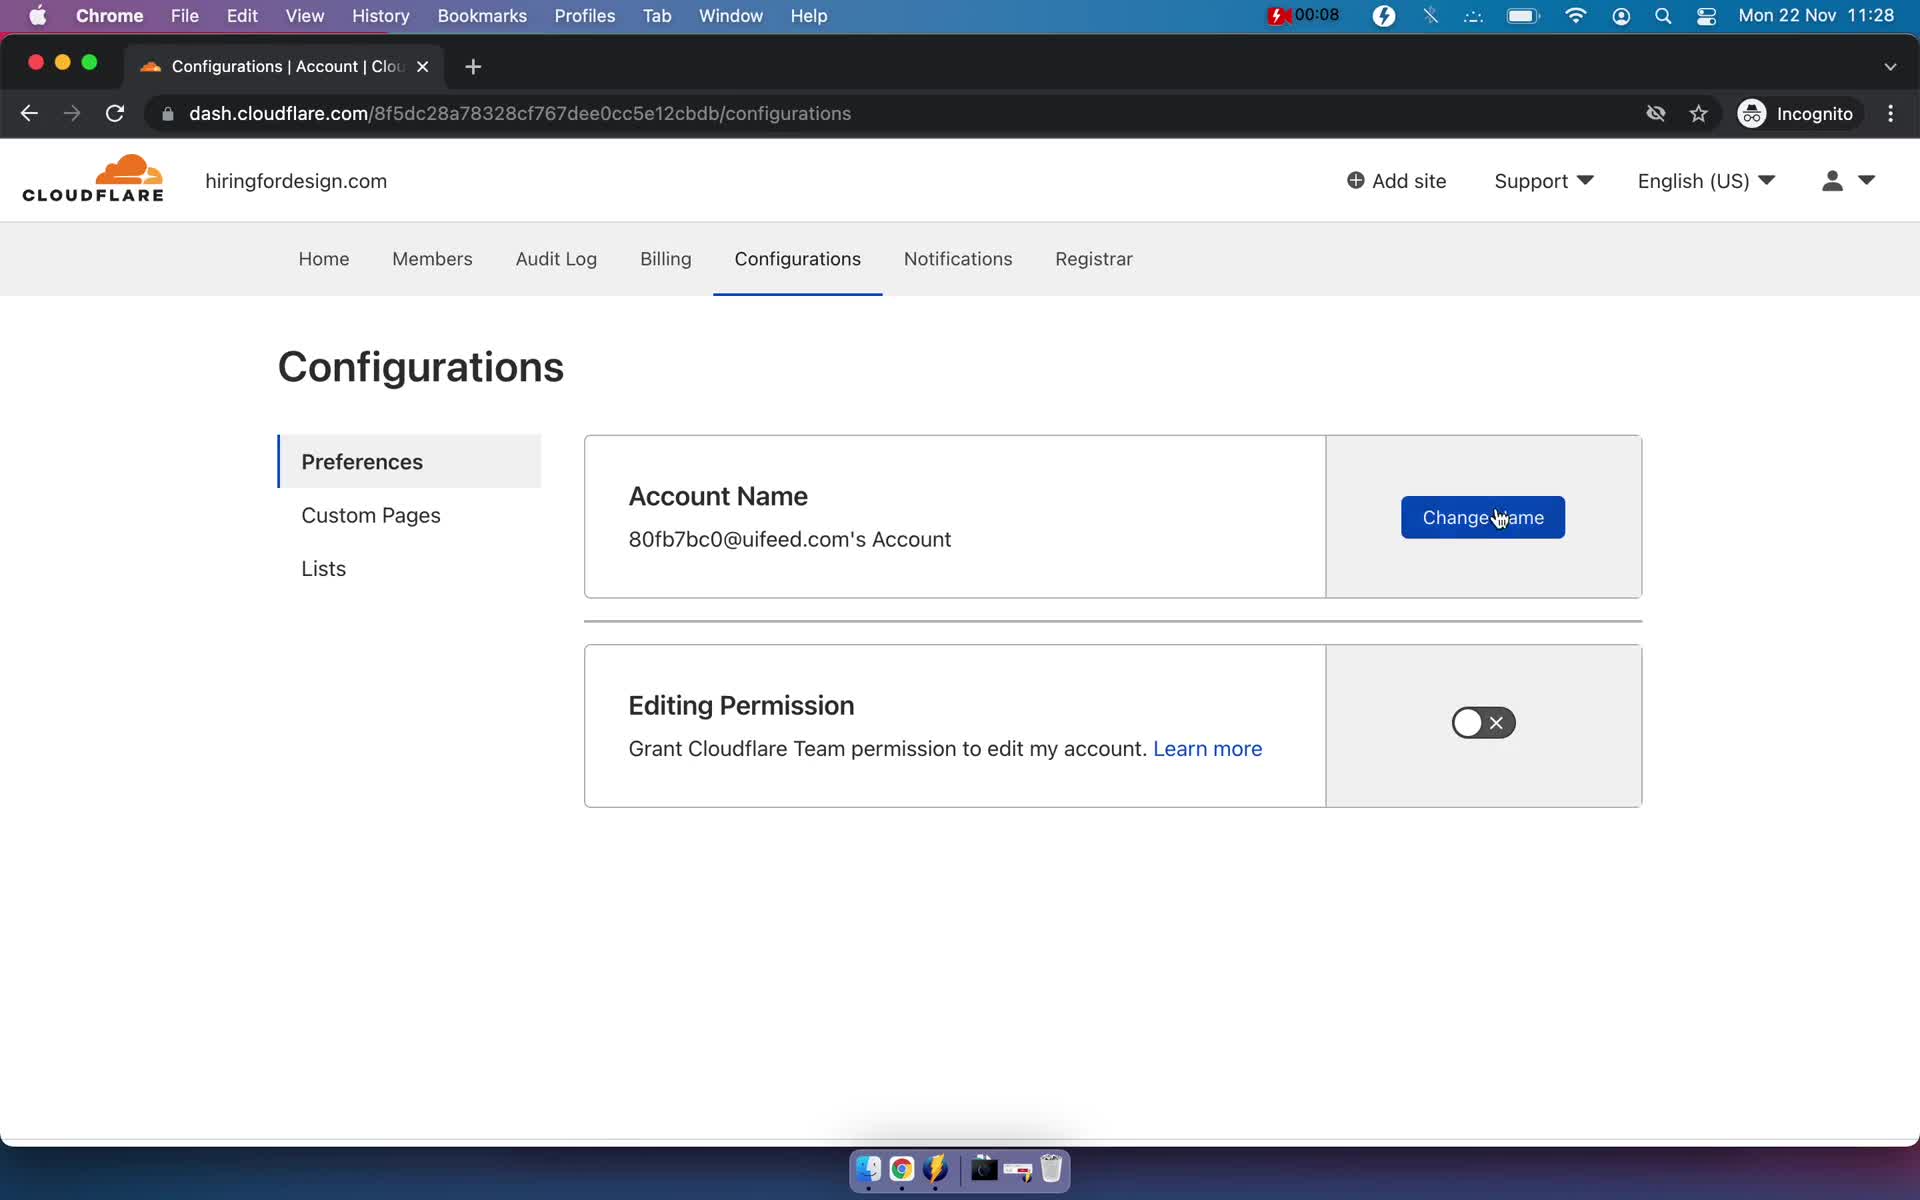
Task: Select the Configurations tab
Action: (797, 259)
